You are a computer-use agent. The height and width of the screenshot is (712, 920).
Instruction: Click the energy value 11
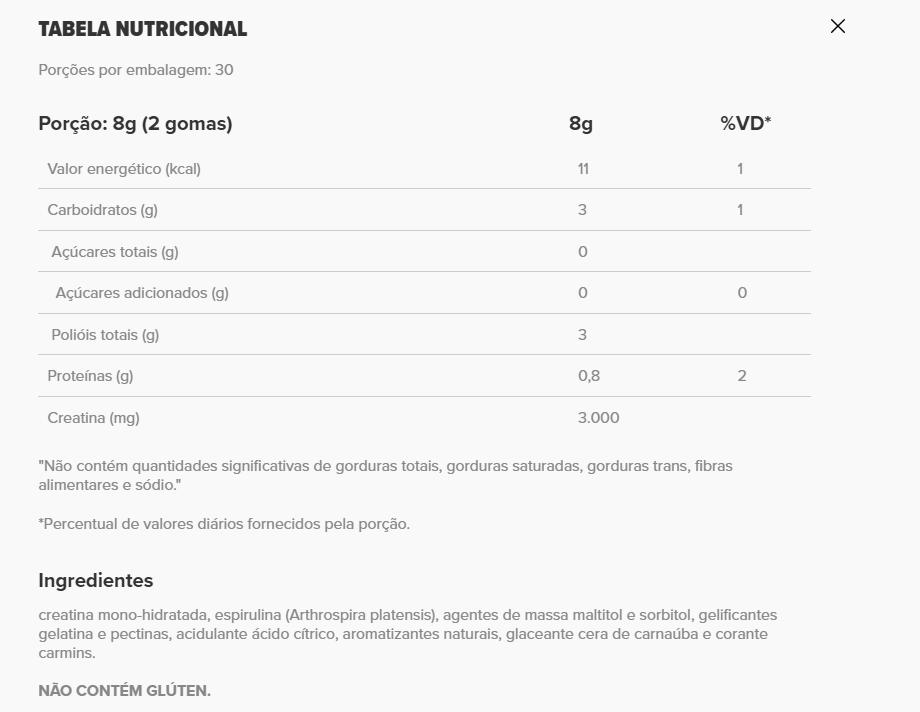[x=583, y=169]
